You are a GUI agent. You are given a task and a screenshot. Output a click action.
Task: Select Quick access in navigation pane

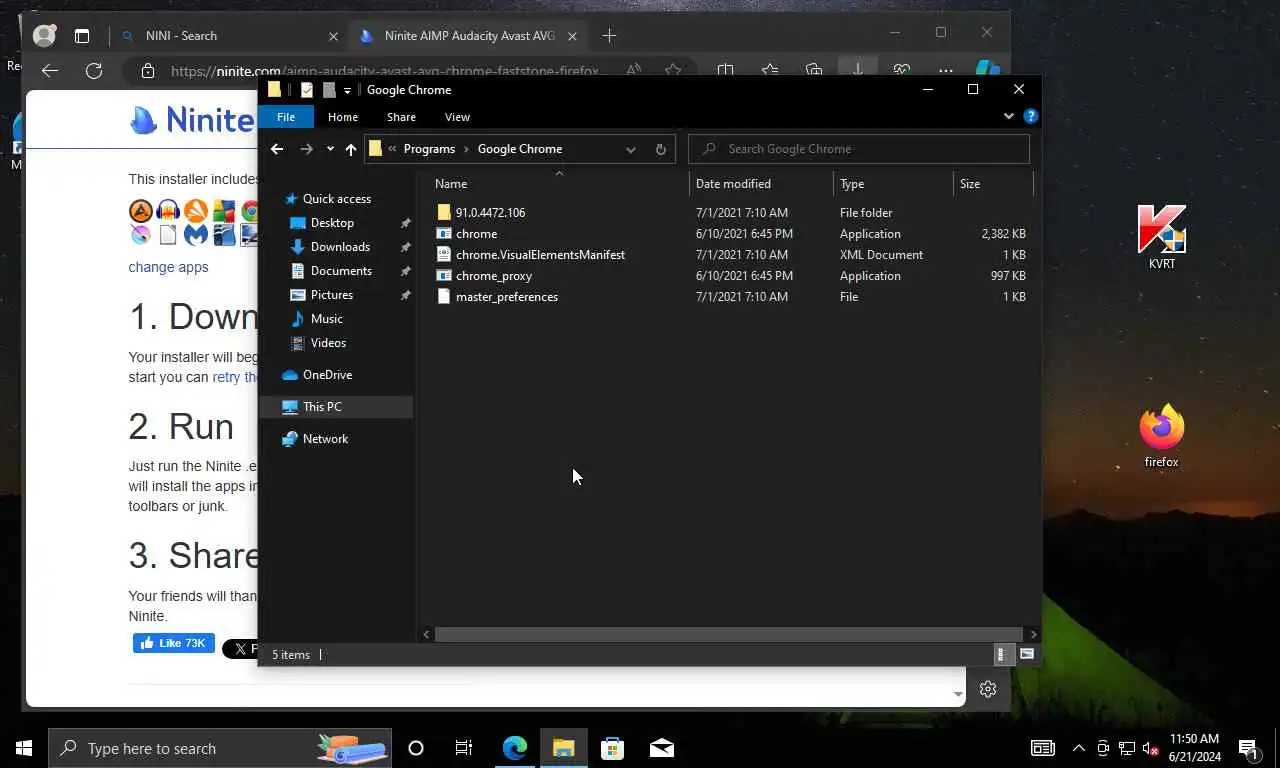point(336,199)
